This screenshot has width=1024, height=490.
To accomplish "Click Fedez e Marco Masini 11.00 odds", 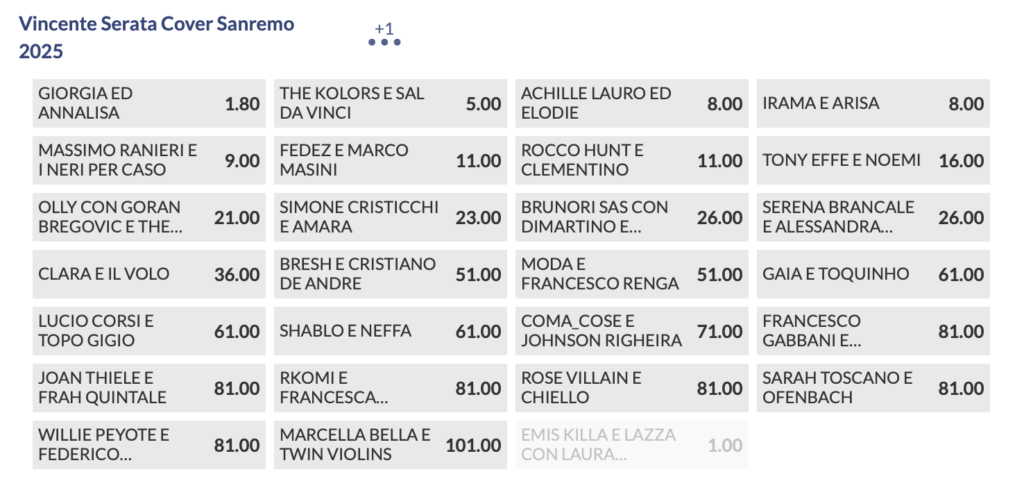I will point(390,160).
